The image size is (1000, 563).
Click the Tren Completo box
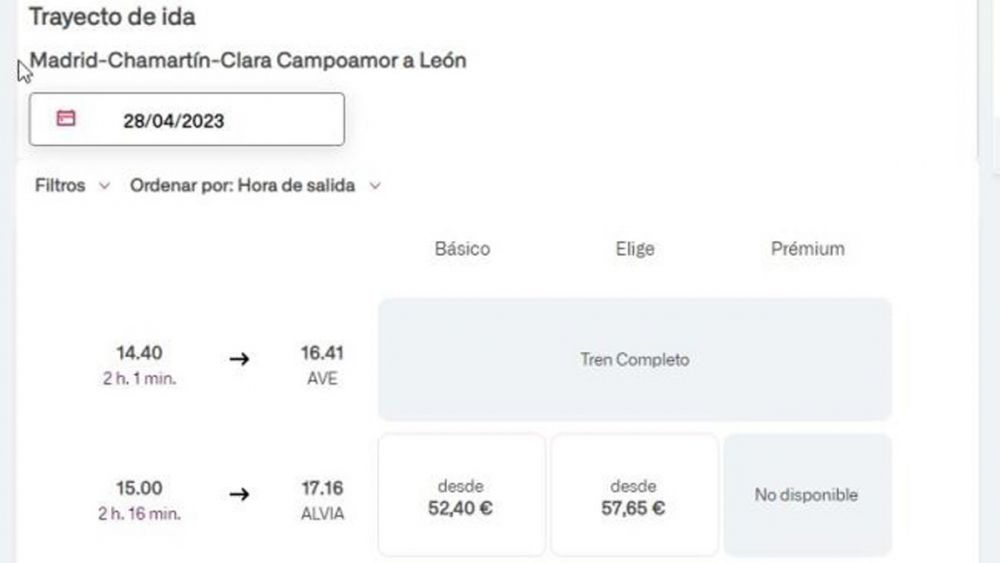click(635, 360)
